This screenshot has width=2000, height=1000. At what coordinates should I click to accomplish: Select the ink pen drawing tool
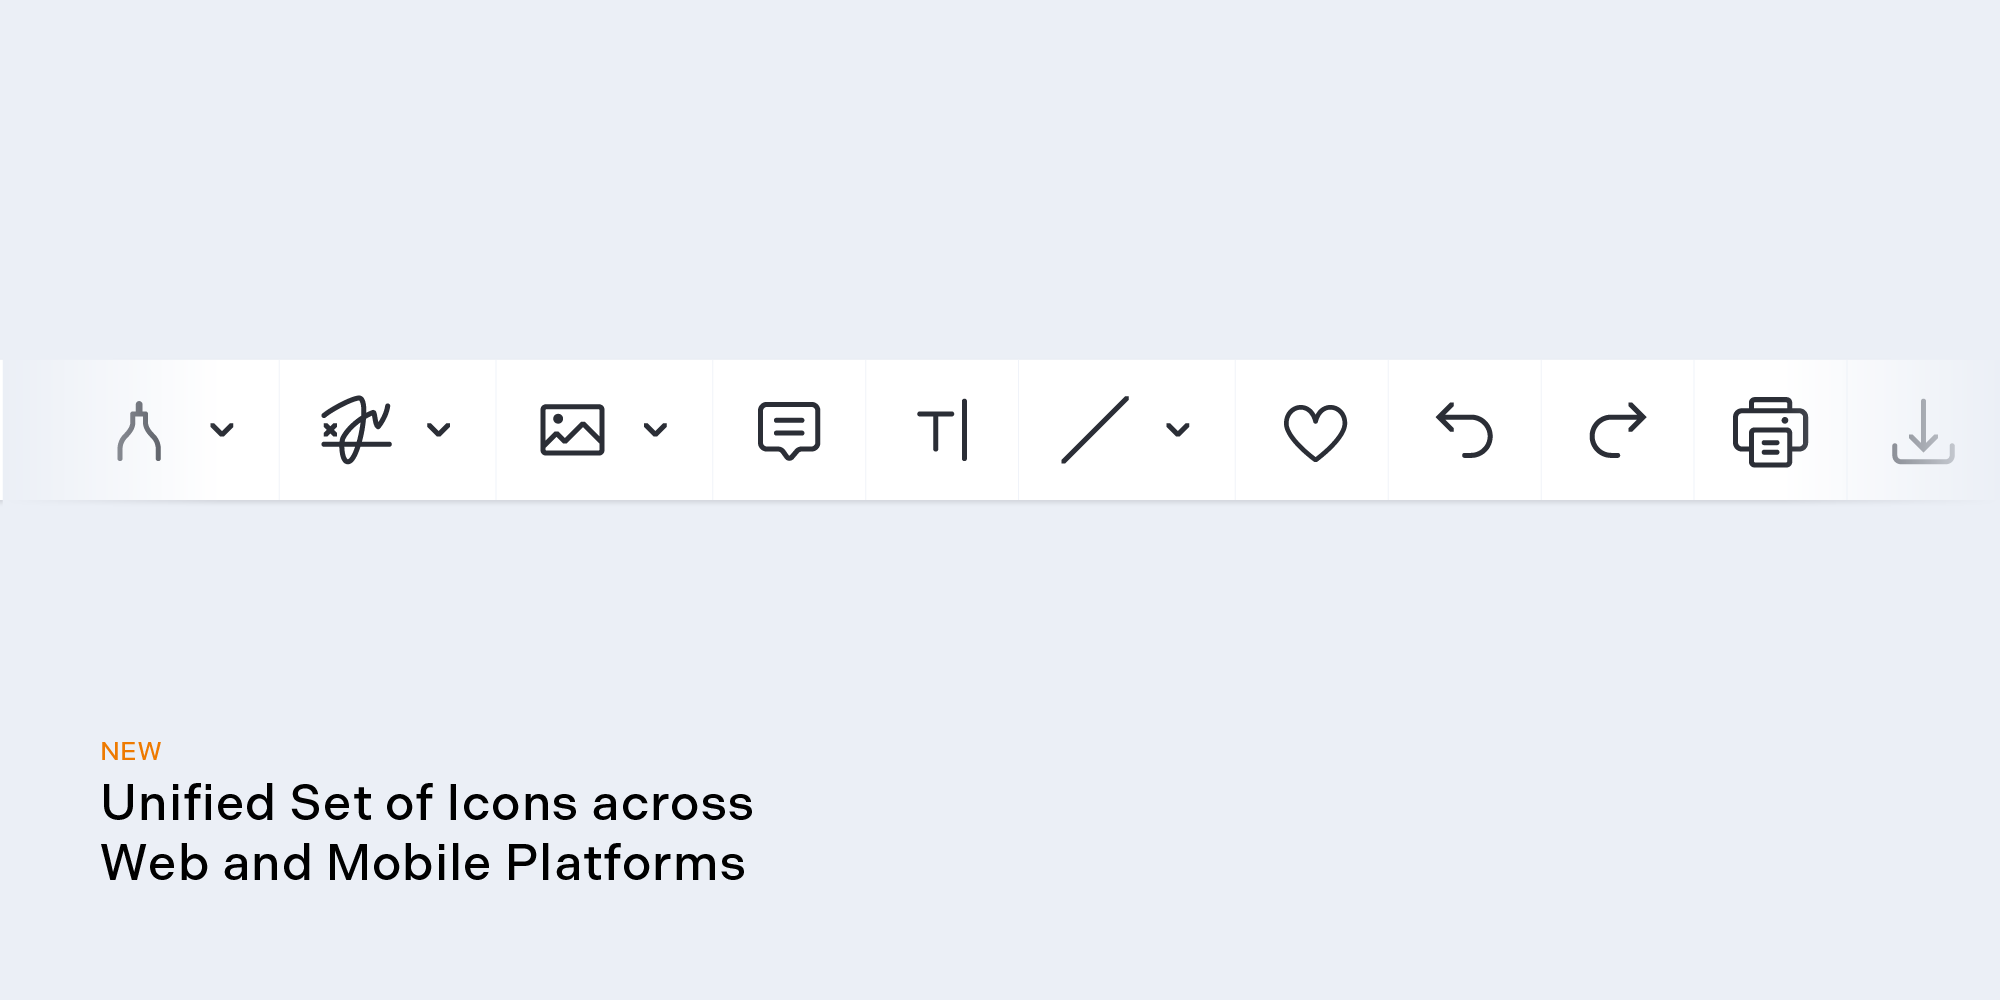[139, 431]
